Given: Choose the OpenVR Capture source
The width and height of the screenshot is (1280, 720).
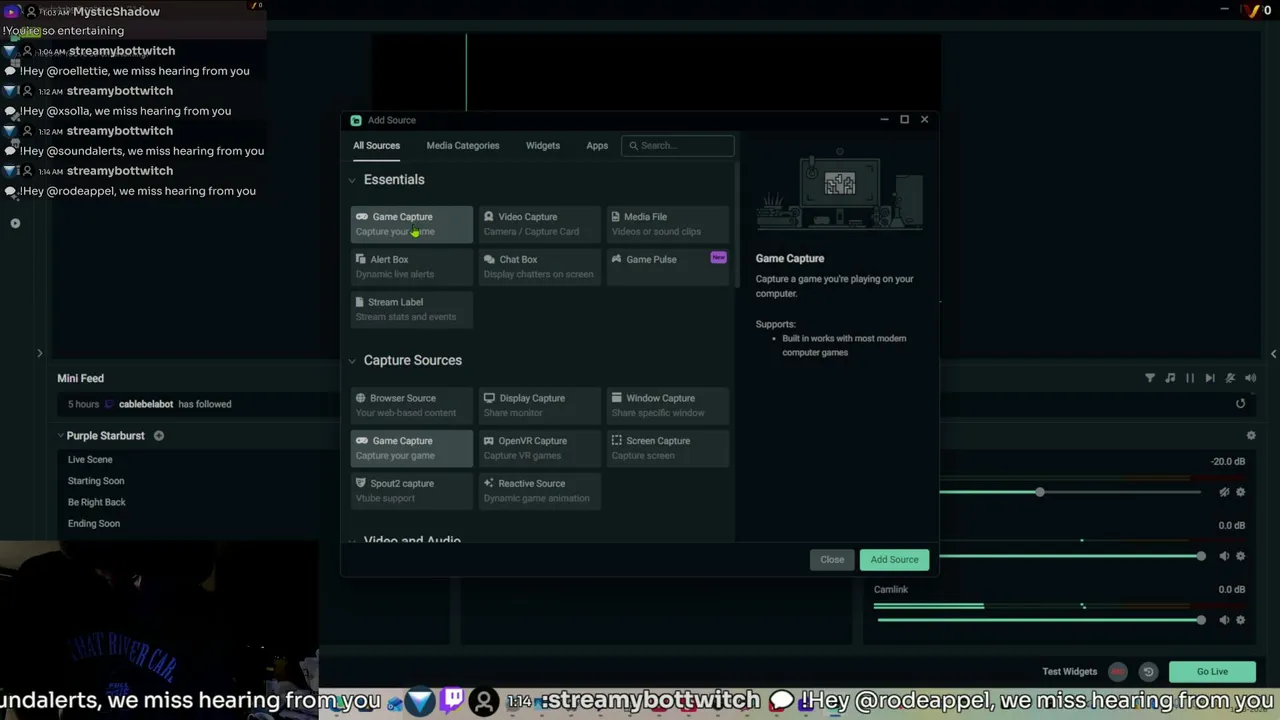Looking at the screenshot, I should [539, 448].
